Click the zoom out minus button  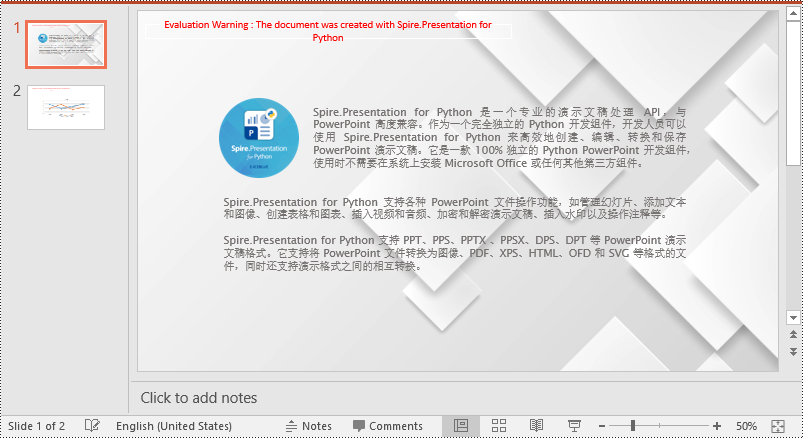coord(602,426)
